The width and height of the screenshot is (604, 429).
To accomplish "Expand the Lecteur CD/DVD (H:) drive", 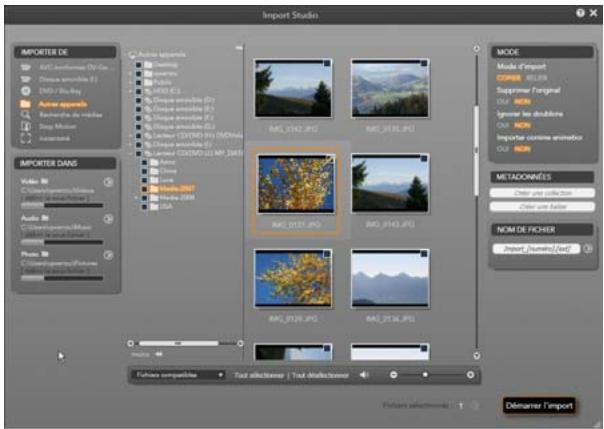I will pyautogui.click(x=131, y=136).
